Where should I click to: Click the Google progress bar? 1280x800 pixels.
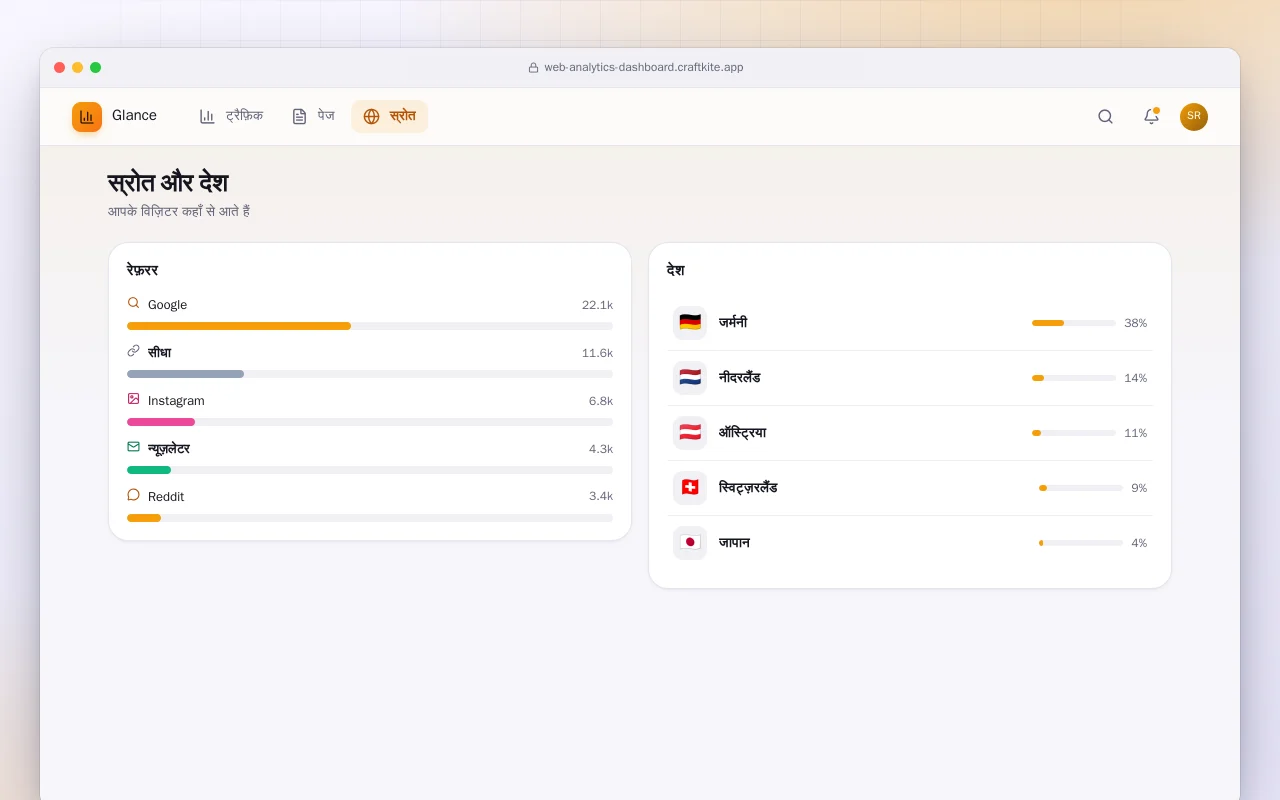(370, 326)
